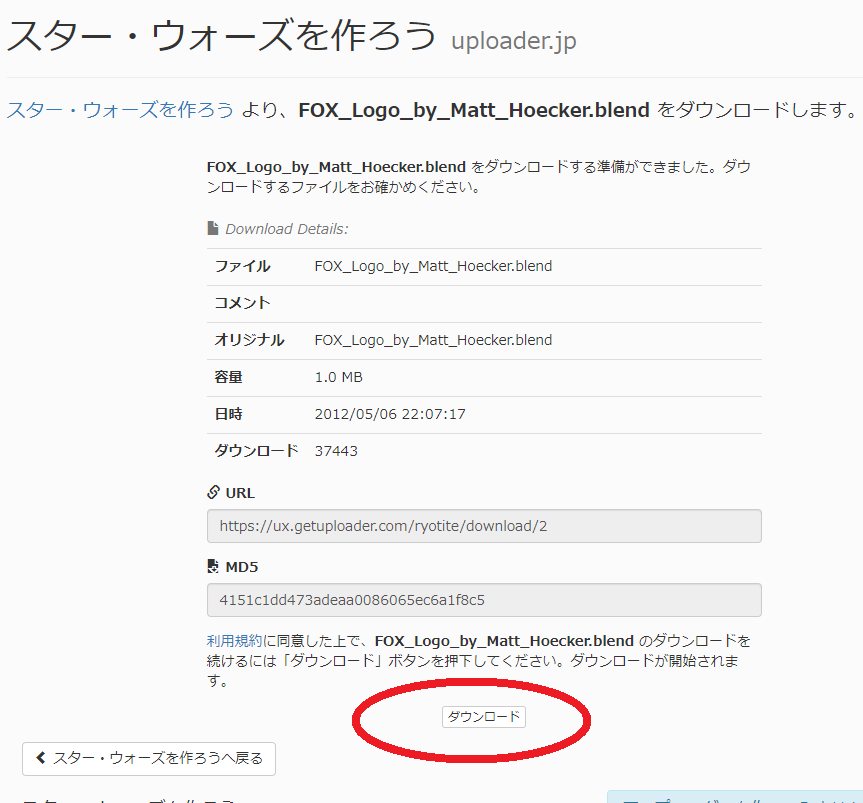Click the uploader.jp subtitle text
863x803 pixels.
(x=514, y=41)
